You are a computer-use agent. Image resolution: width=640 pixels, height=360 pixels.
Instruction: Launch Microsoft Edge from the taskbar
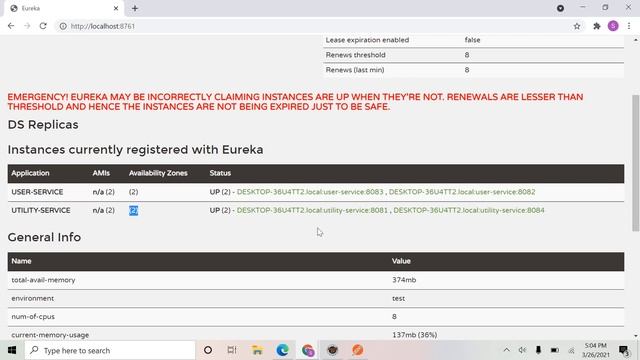[x=282, y=350]
